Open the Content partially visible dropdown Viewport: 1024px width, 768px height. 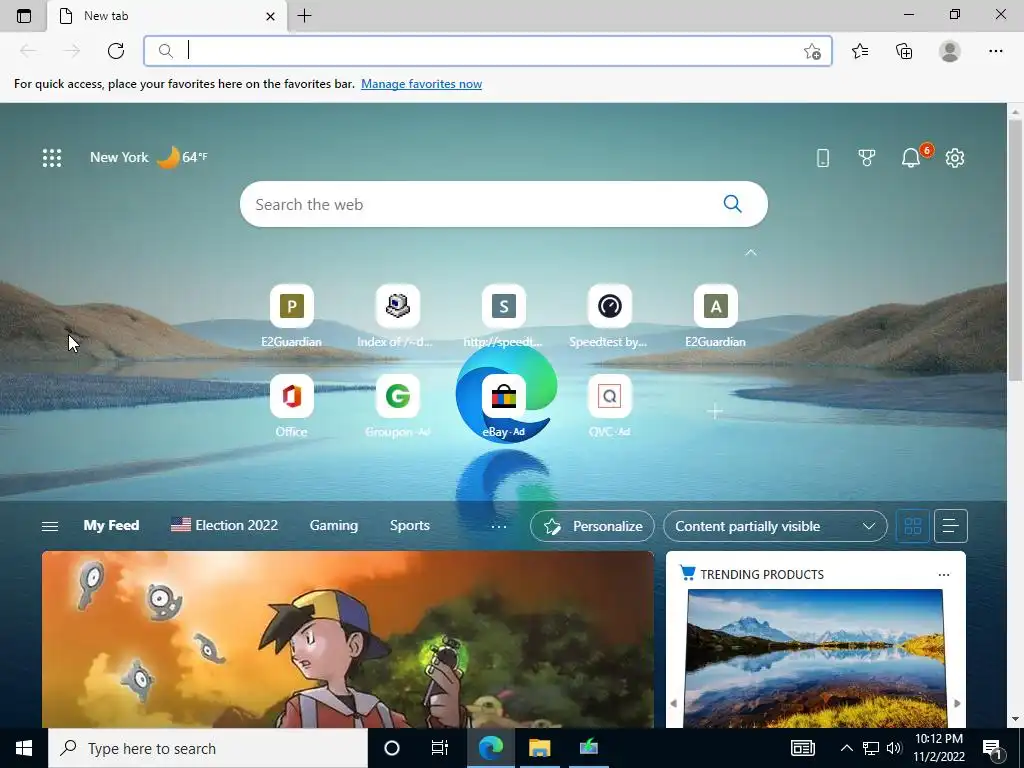(775, 526)
